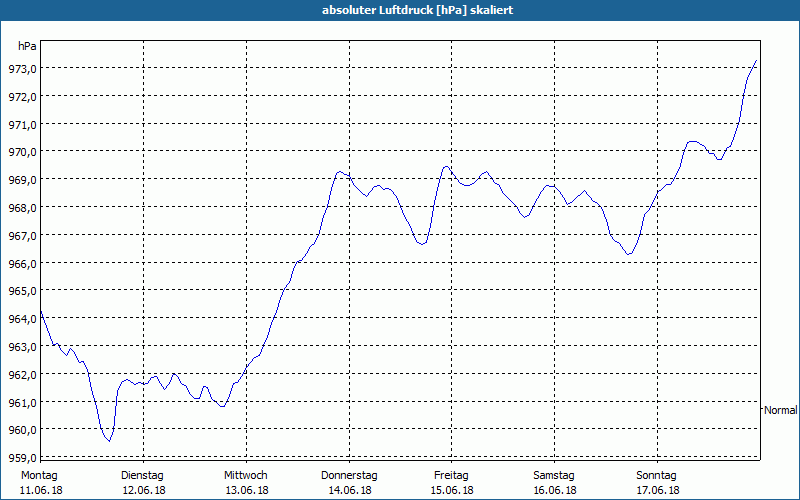The width and height of the screenshot is (800, 500).
Task: Click the 961,0 y-axis value
Action: point(23,403)
